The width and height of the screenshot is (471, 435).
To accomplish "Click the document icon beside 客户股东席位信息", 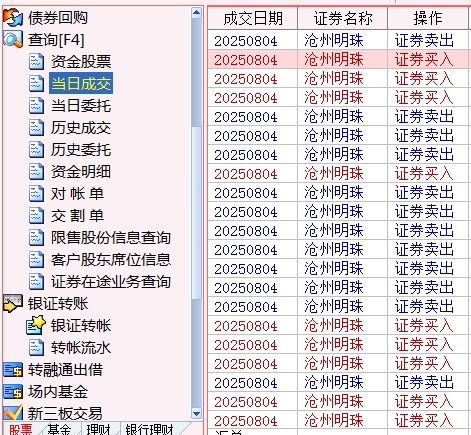I will 36,259.
